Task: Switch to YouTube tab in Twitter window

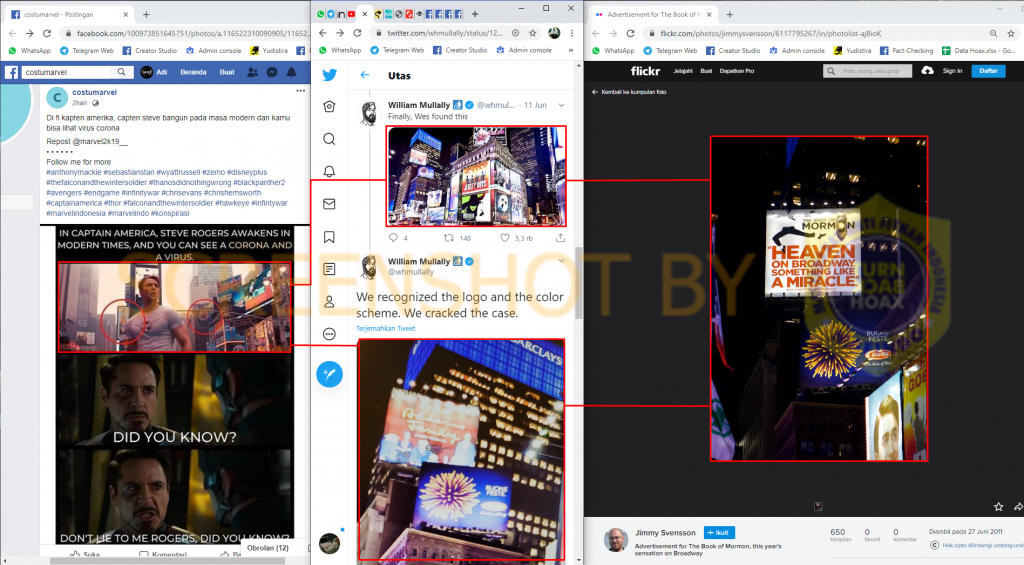Action: pos(351,14)
